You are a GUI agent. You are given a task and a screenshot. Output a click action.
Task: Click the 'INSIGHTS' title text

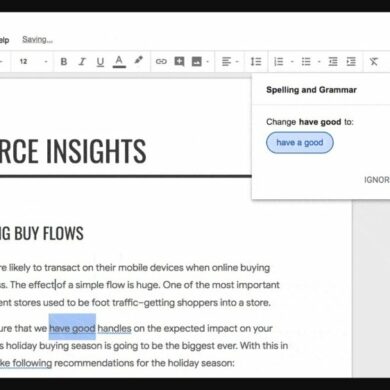click(96, 151)
